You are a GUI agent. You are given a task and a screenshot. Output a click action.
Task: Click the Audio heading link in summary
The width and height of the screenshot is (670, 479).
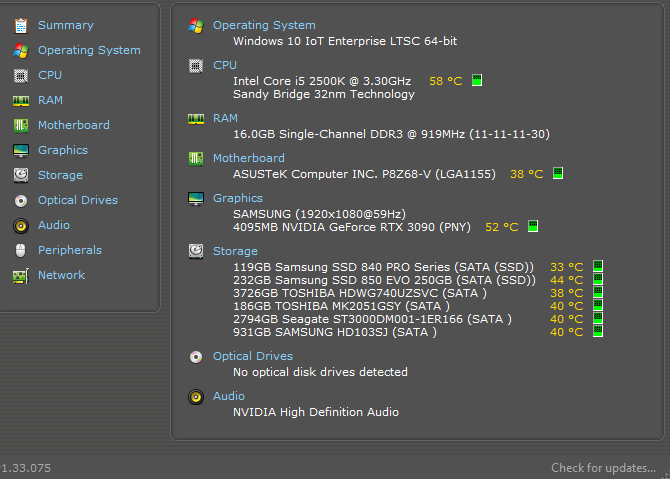point(229,396)
